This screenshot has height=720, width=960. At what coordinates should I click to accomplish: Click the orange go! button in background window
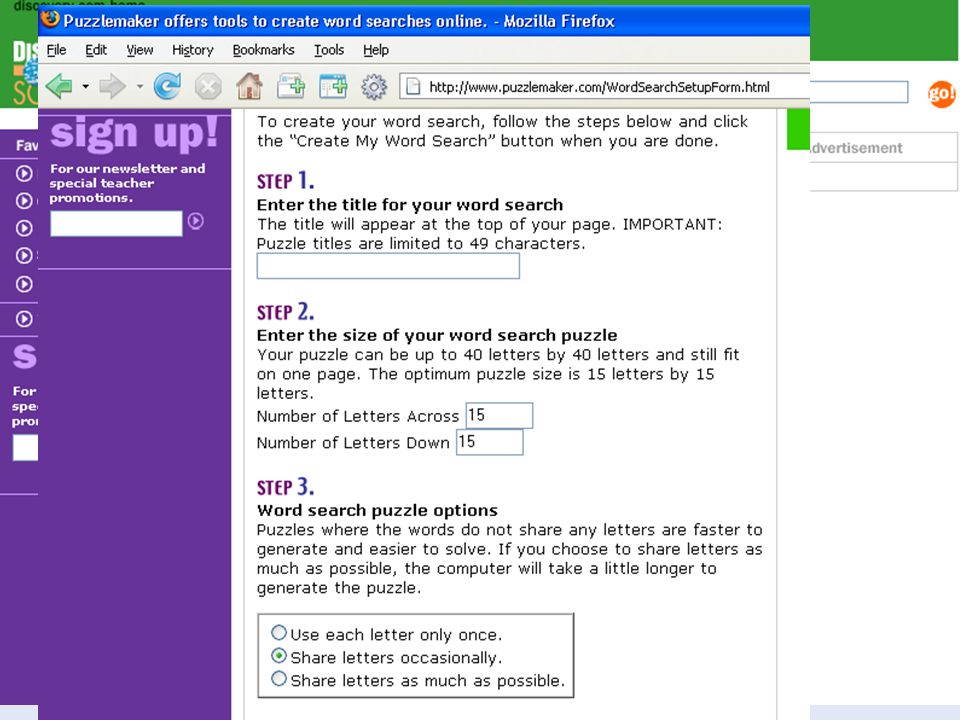[941, 94]
